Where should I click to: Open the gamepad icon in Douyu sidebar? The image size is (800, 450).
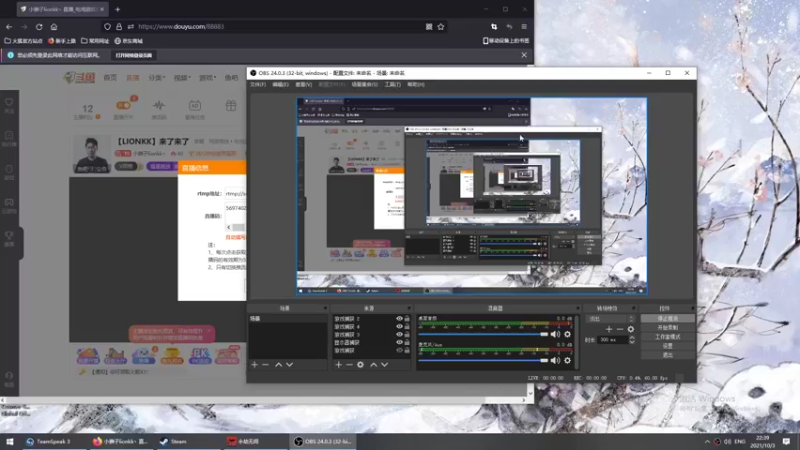pyautogui.click(x=9, y=202)
